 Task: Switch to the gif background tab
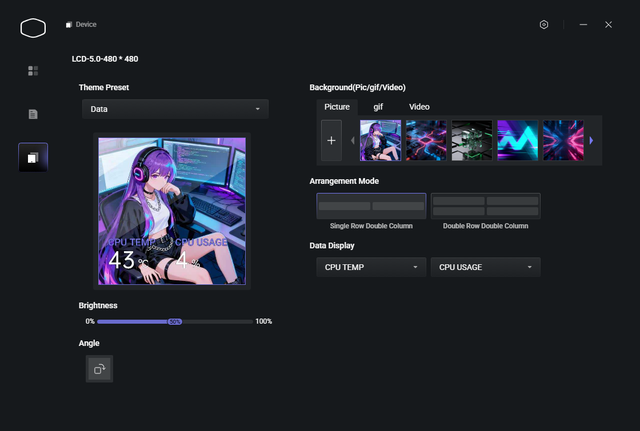coord(379,106)
